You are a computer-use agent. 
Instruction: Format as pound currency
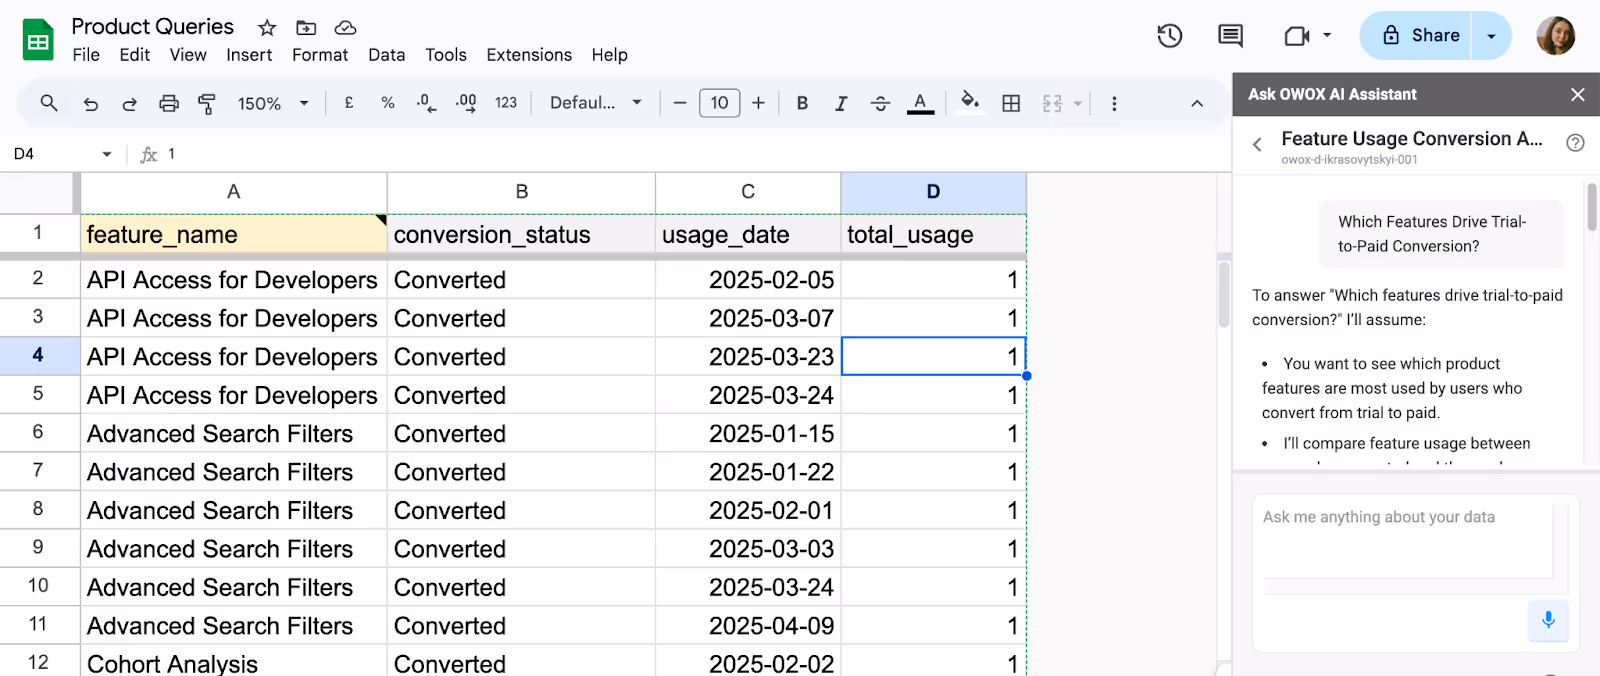pyautogui.click(x=349, y=103)
